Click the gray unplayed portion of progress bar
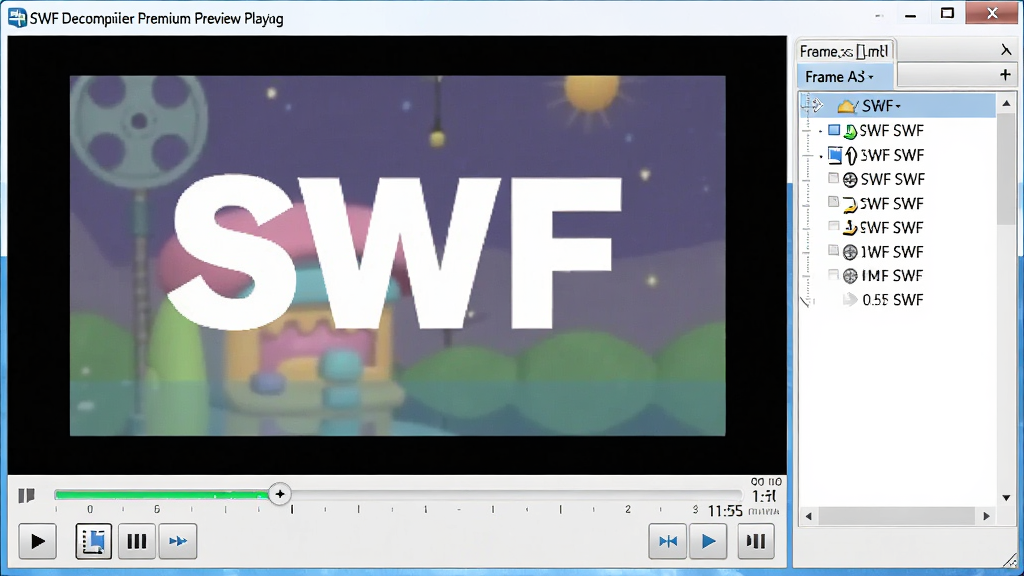Screen dimensions: 1024x576 (516, 495)
